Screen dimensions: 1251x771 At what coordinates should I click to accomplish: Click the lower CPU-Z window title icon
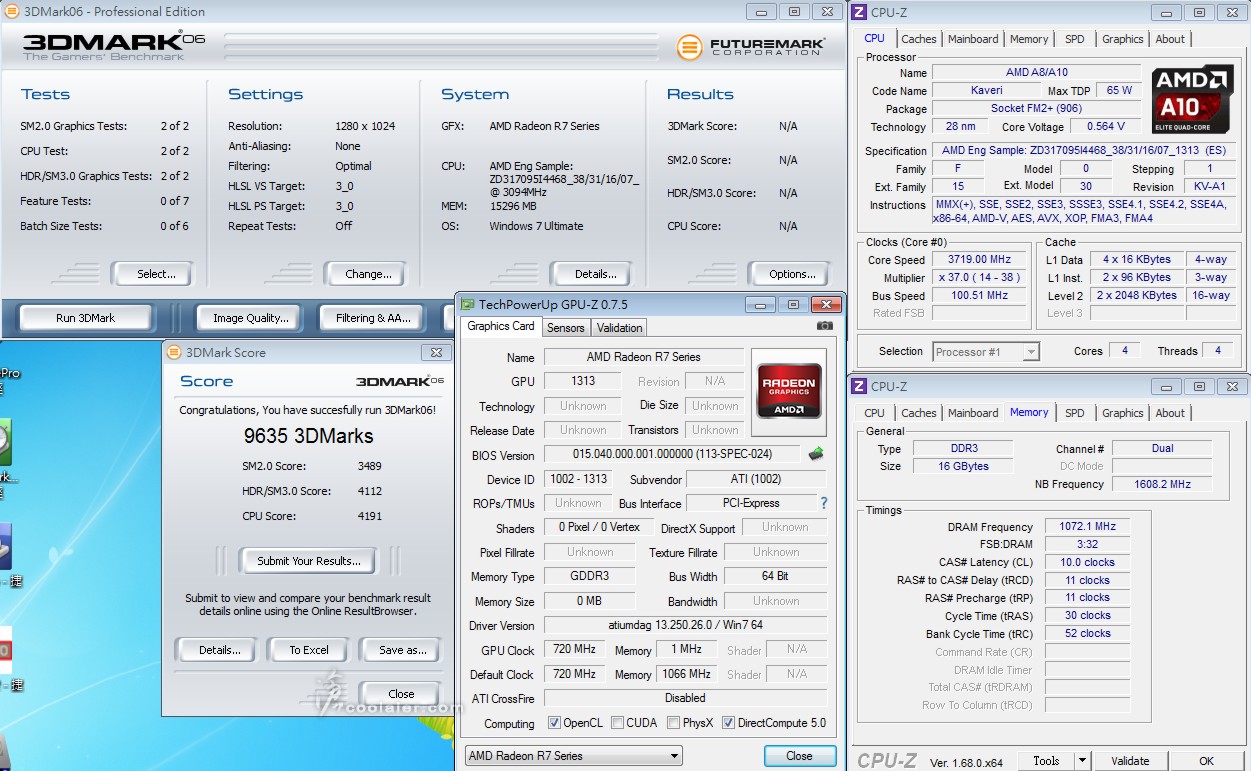pyautogui.click(x=859, y=386)
